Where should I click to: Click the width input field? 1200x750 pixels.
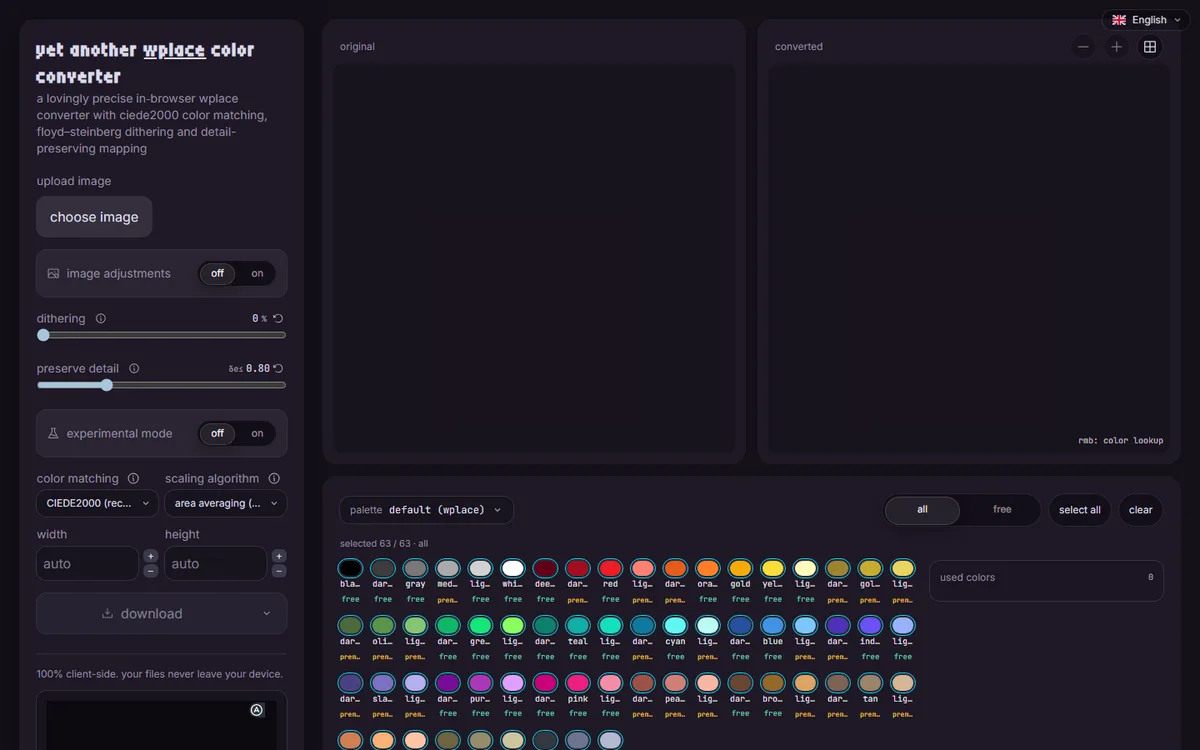(88, 564)
